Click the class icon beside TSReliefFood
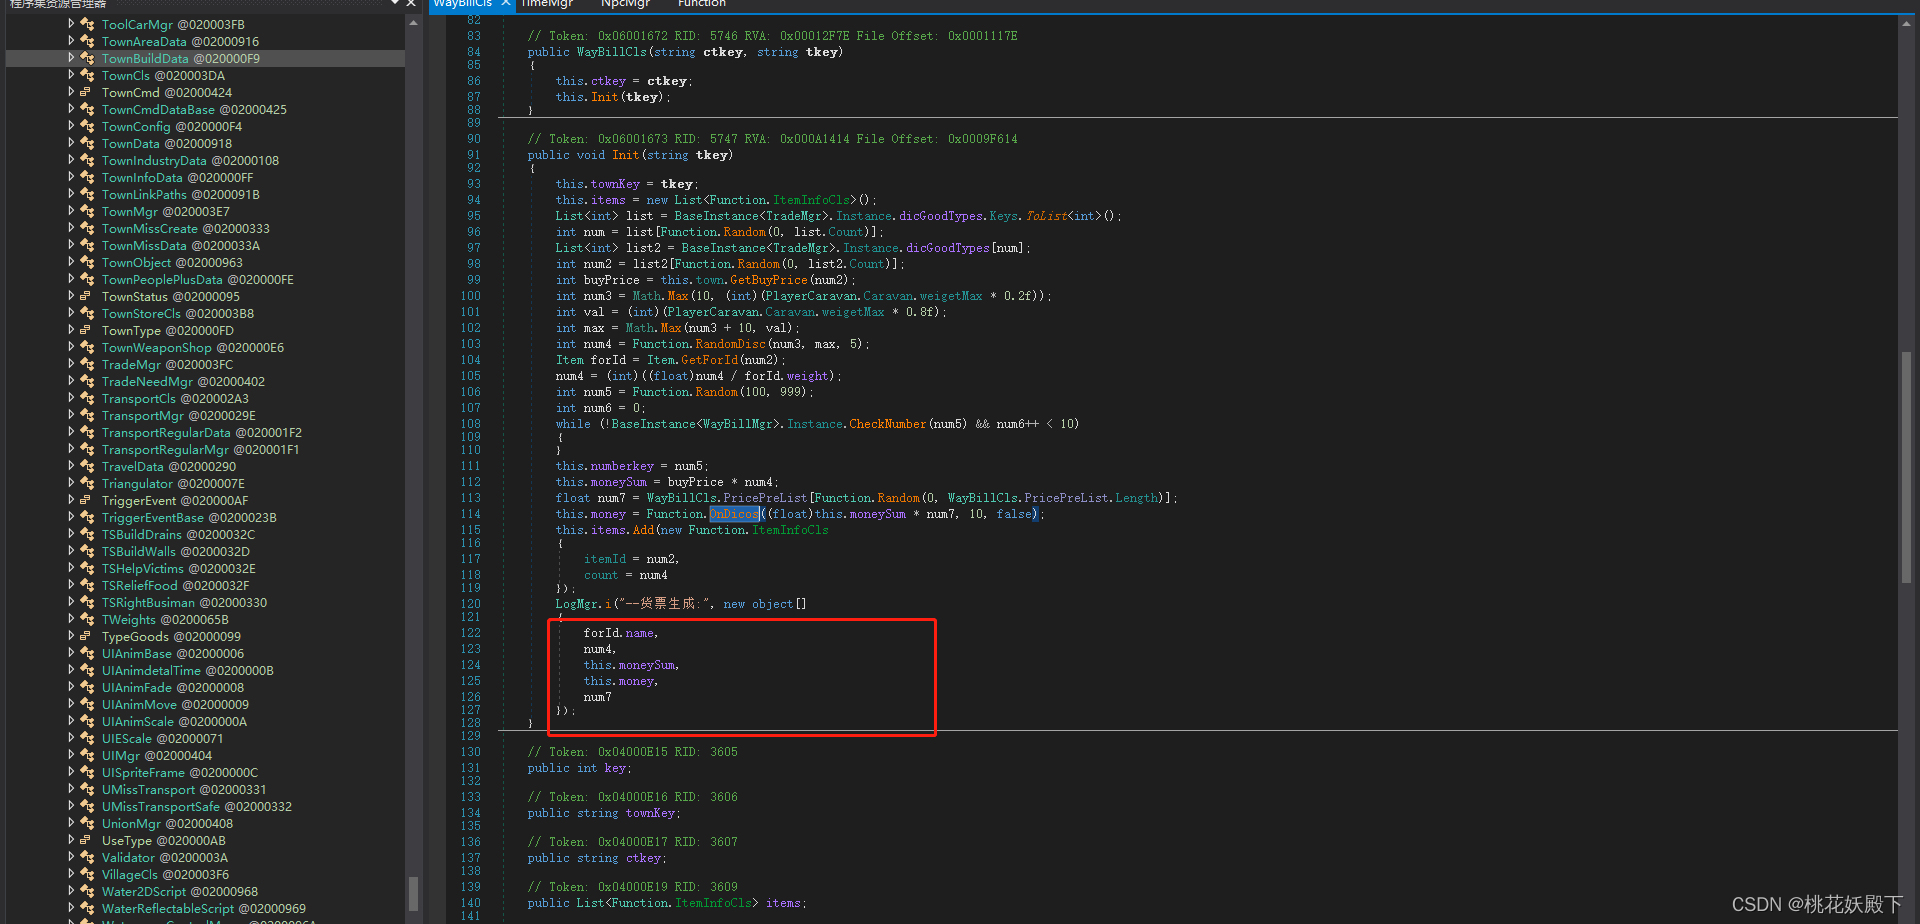Screen dimensions: 1920x924 tap(87, 585)
